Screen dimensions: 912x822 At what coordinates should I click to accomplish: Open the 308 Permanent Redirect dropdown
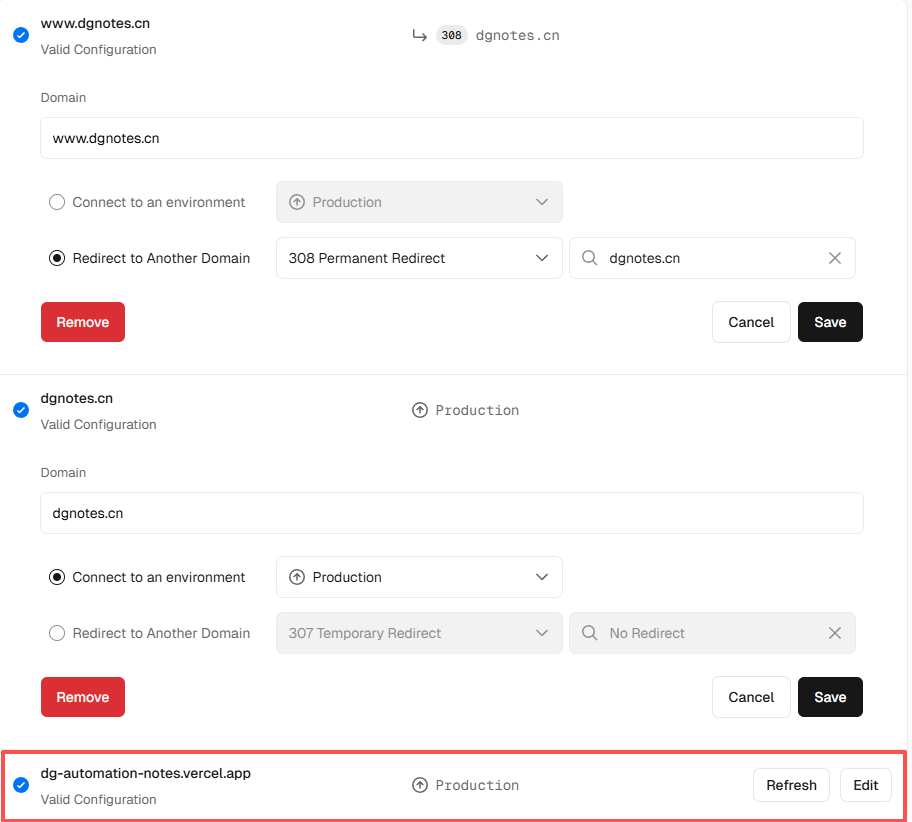[x=419, y=258]
